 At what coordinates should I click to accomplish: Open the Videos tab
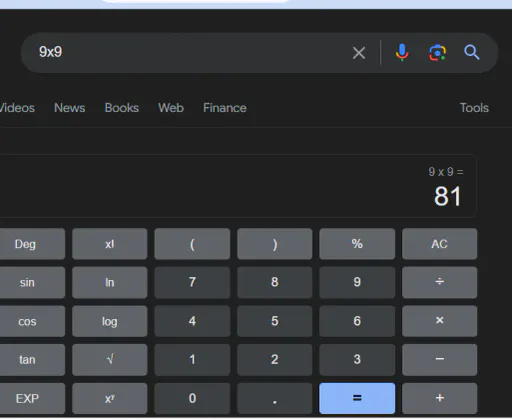17,108
